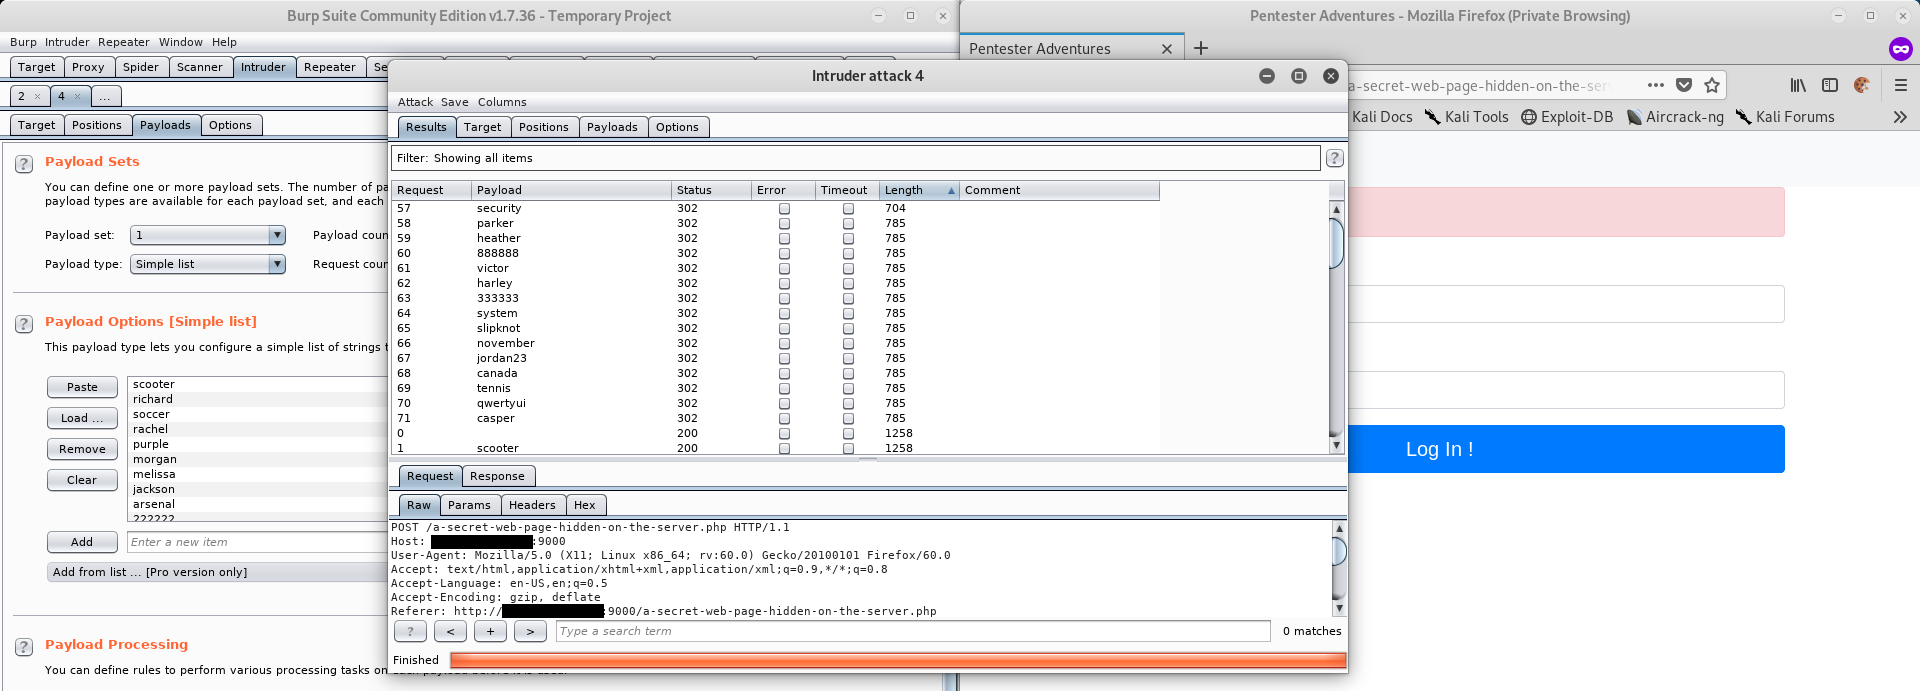The width and height of the screenshot is (1920, 691).
Task: Open Payload Processing help icon
Action: tap(24, 647)
